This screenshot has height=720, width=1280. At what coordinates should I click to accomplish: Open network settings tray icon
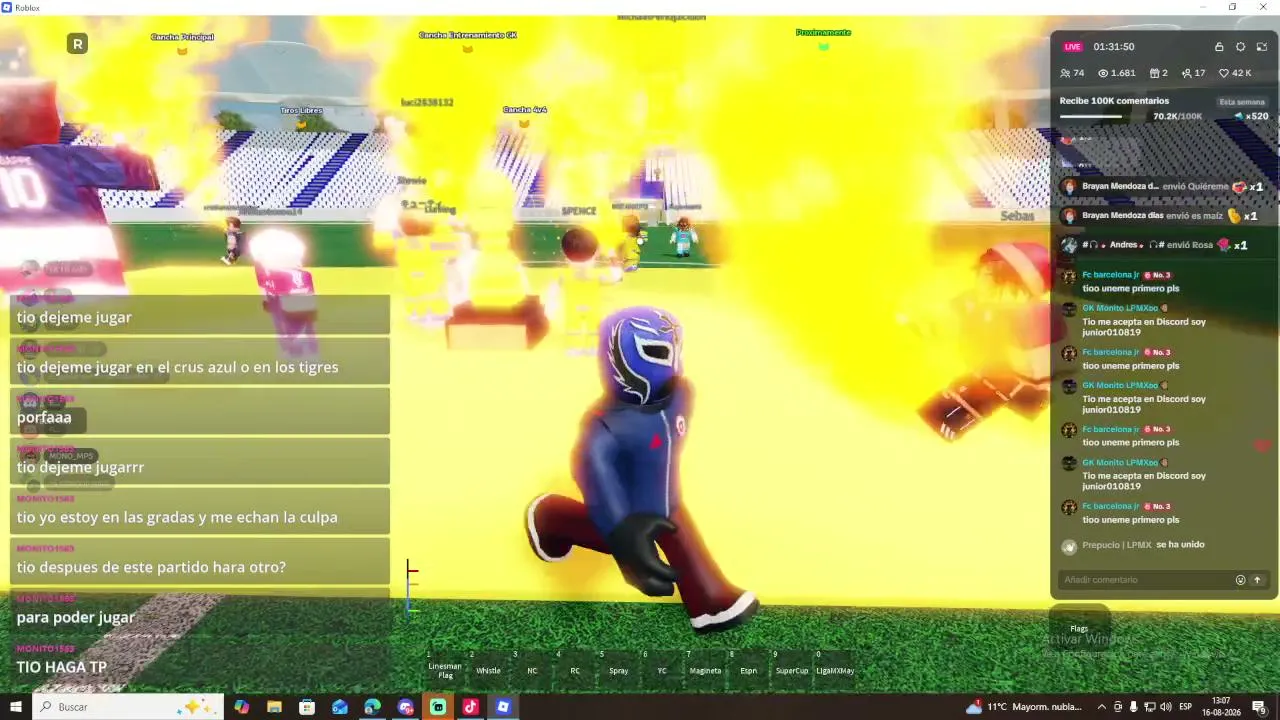1149,707
